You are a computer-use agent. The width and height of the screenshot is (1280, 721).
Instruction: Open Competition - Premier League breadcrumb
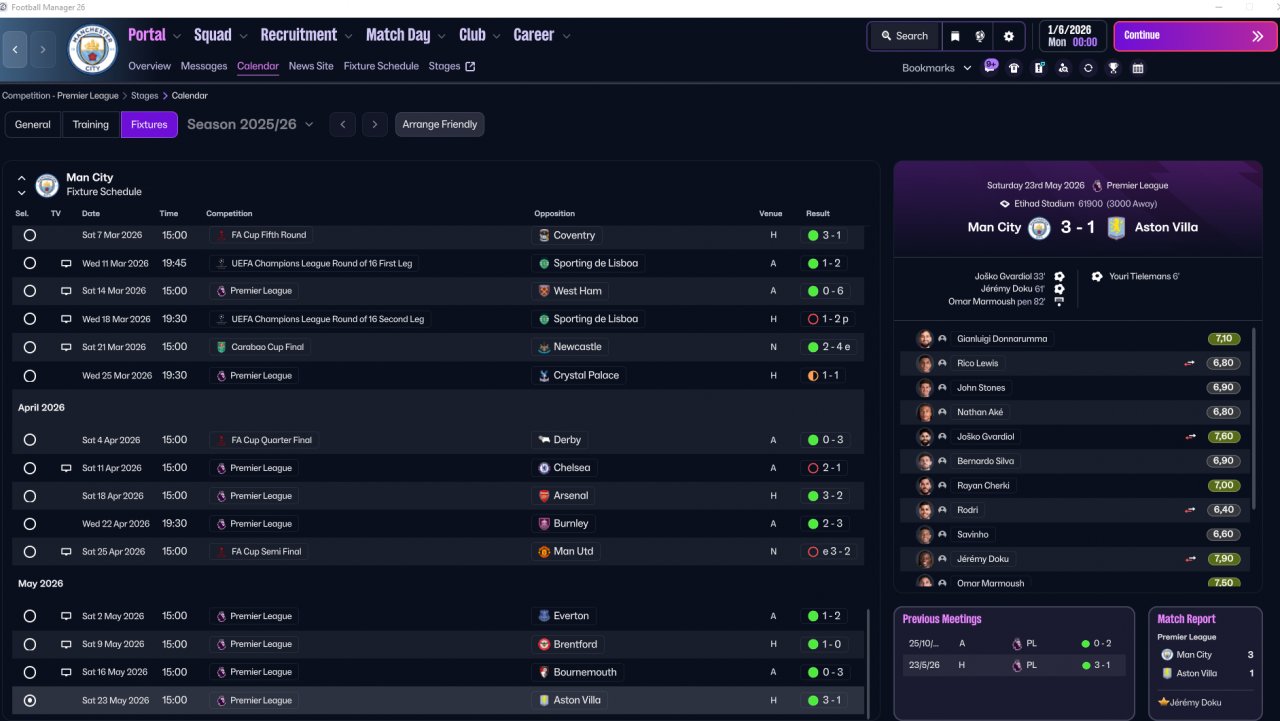60,96
